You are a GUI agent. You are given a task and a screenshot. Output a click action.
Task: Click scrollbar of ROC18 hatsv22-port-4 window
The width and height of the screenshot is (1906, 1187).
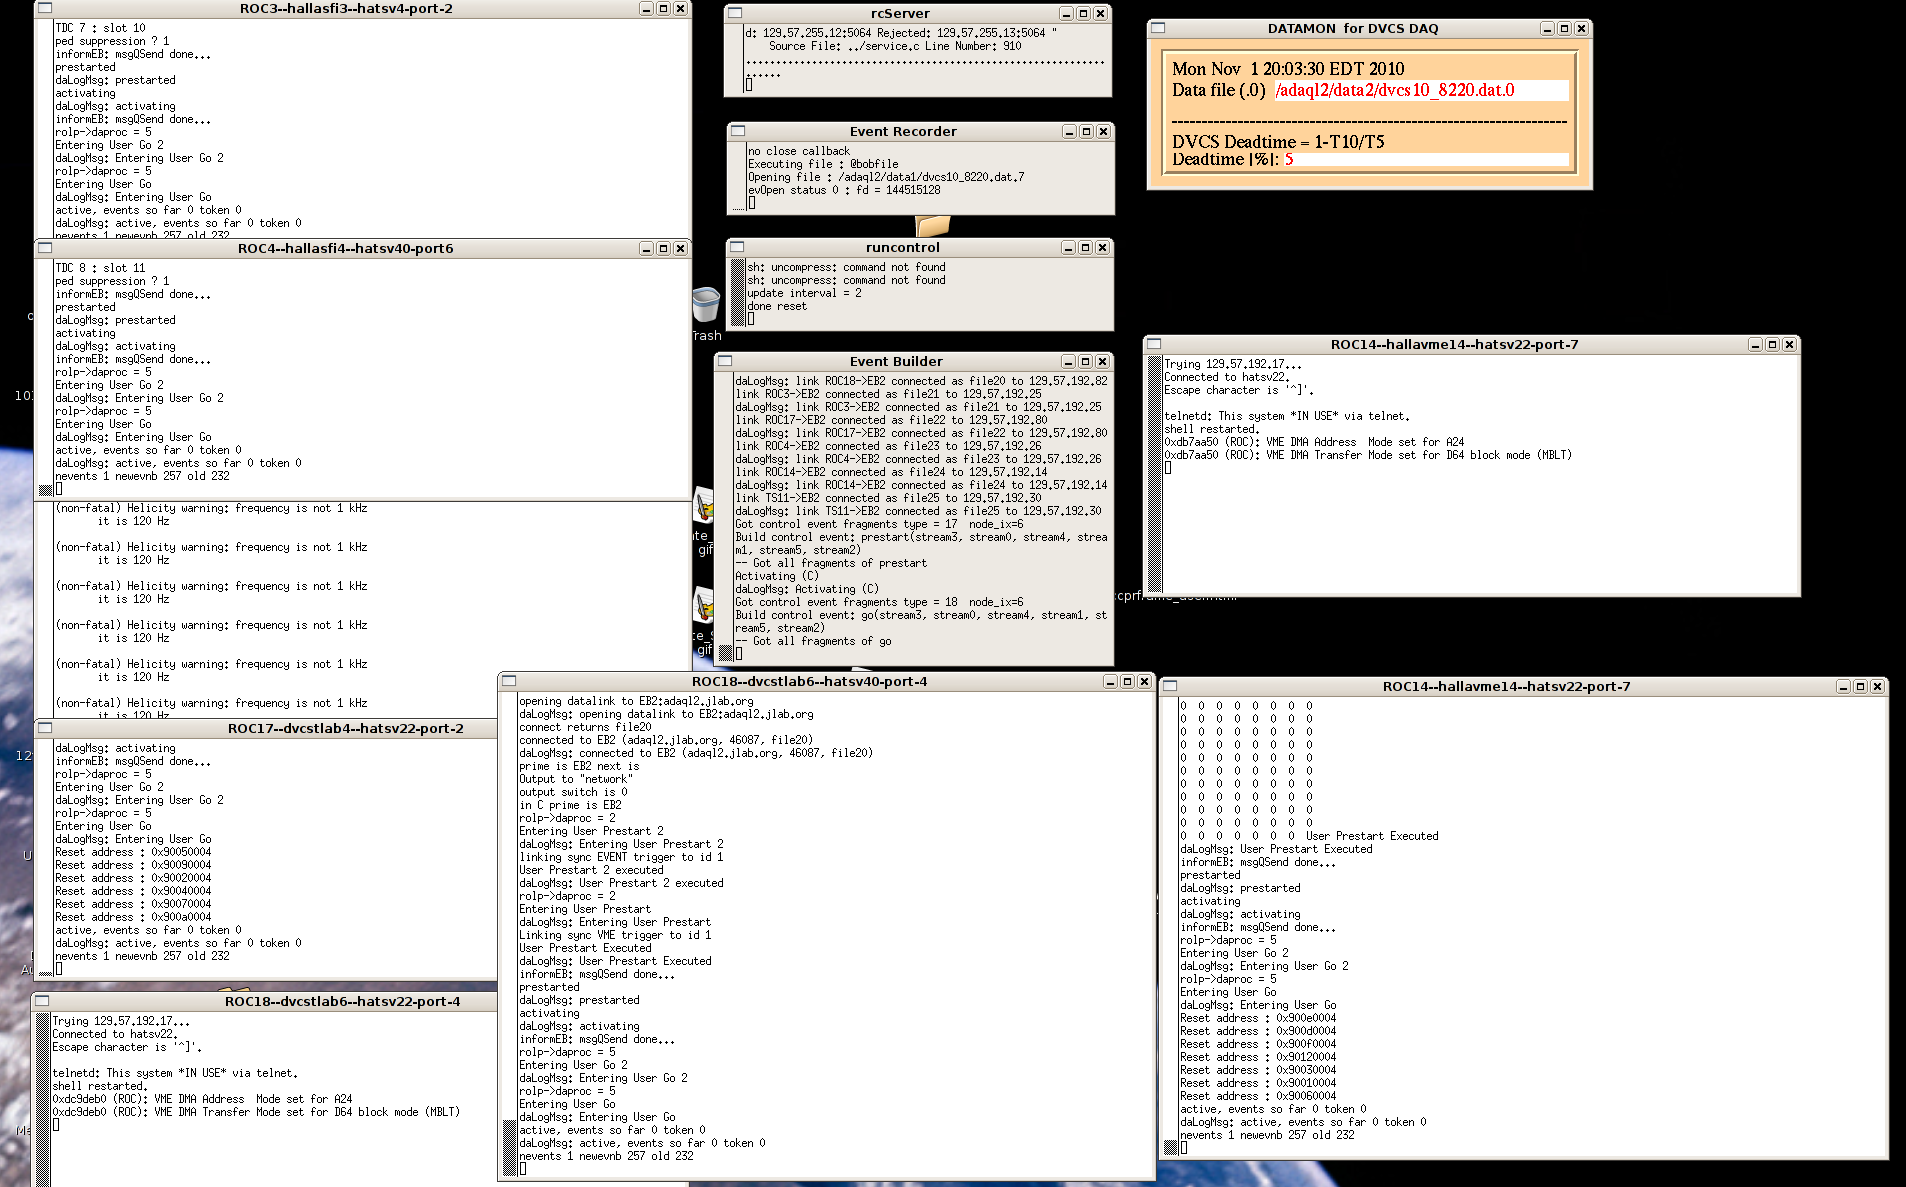coord(43,1099)
